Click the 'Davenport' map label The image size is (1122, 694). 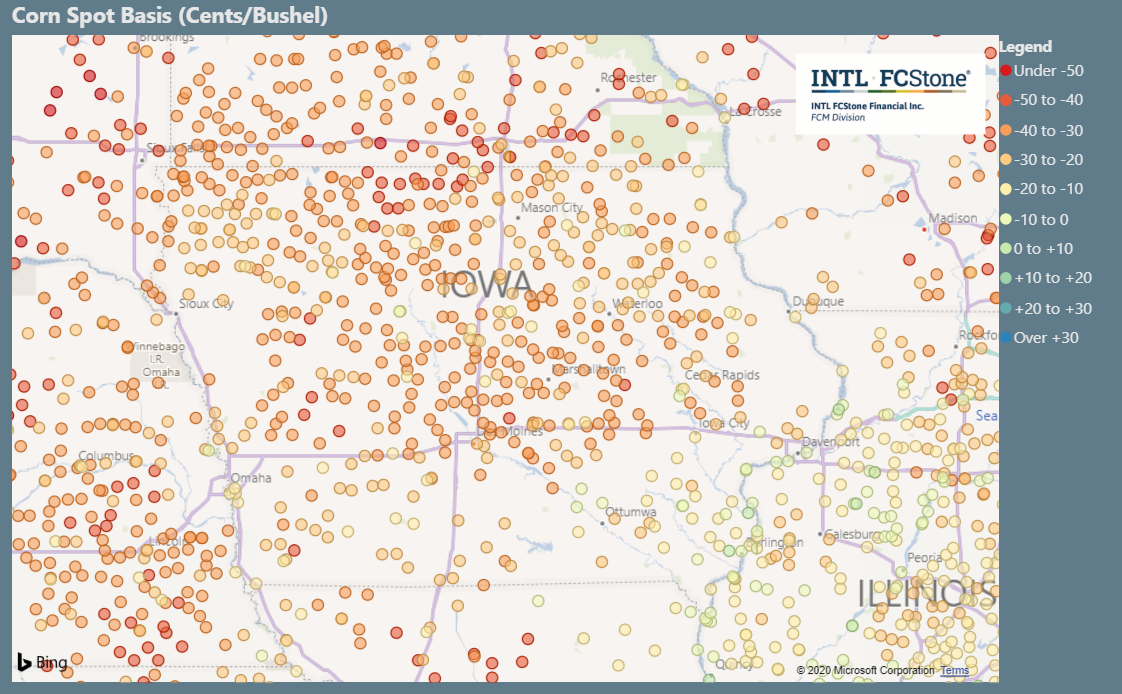(x=831, y=441)
